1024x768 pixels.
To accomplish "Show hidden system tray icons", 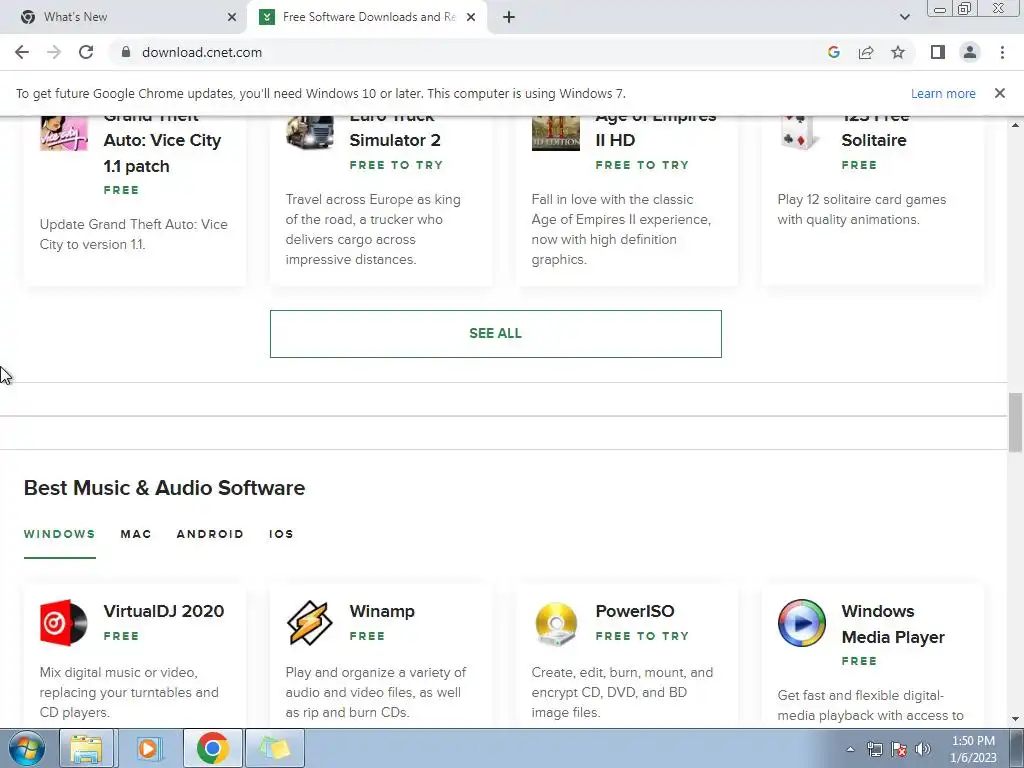I will tap(850, 750).
